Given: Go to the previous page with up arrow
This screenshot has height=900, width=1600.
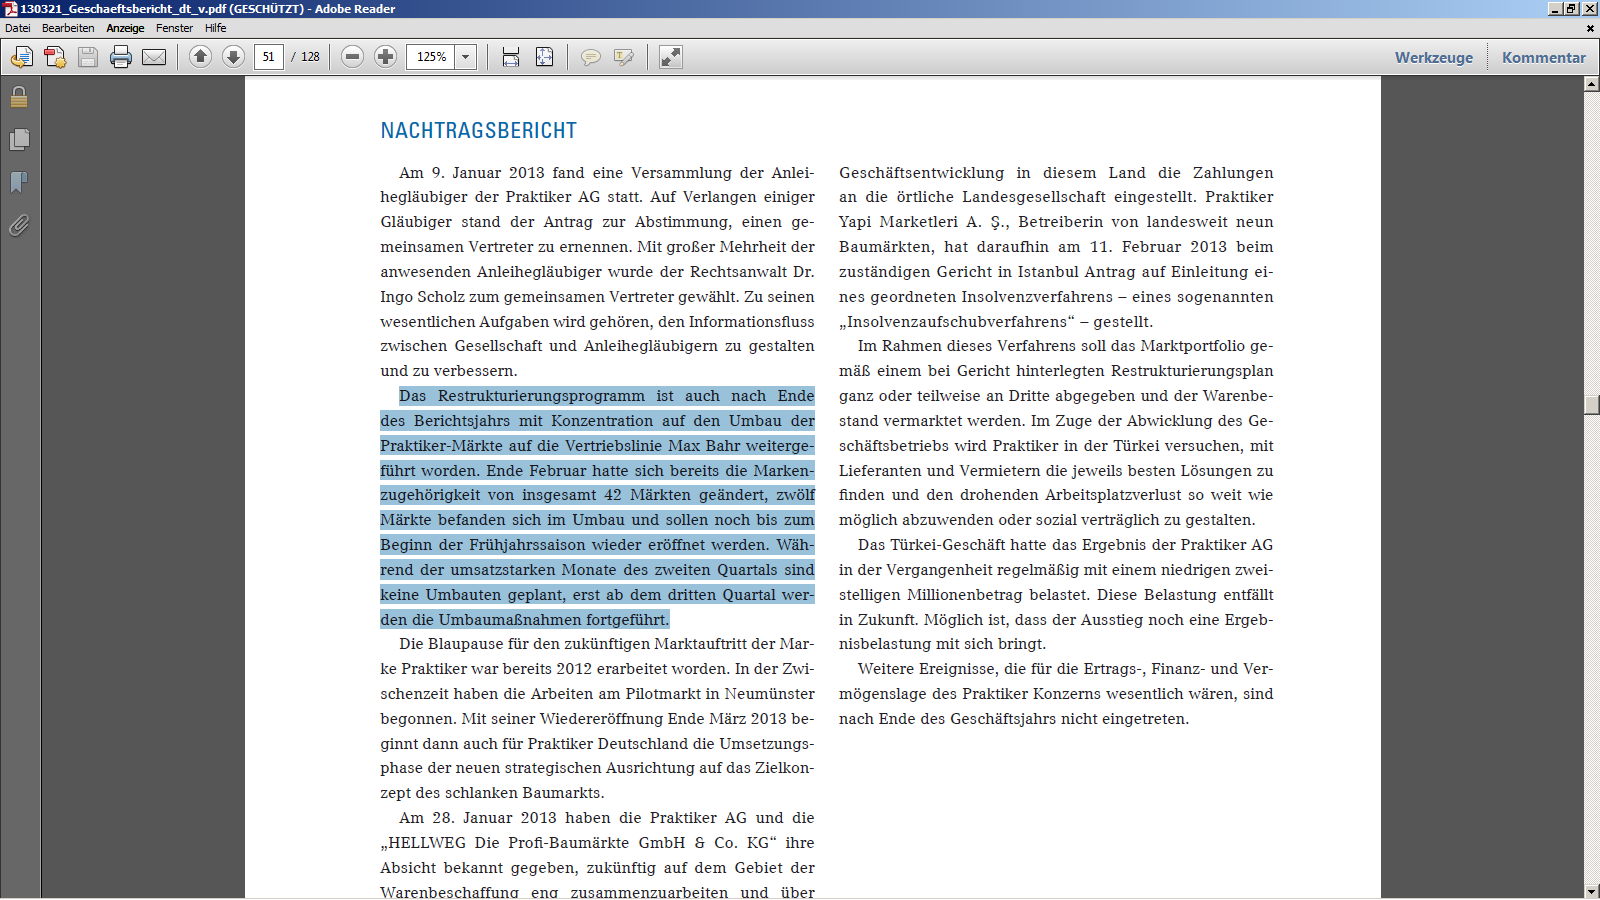Looking at the screenshot, I should [200, 57].
